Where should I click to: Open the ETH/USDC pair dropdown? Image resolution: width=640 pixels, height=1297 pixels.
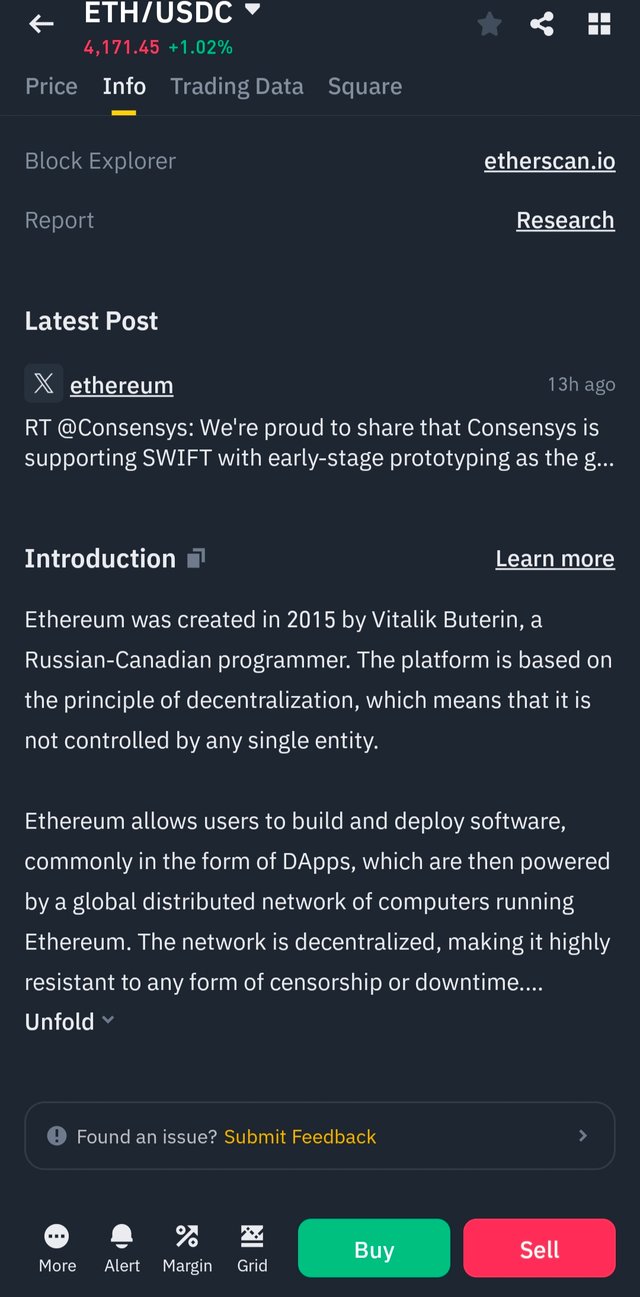tap(252, 10)
